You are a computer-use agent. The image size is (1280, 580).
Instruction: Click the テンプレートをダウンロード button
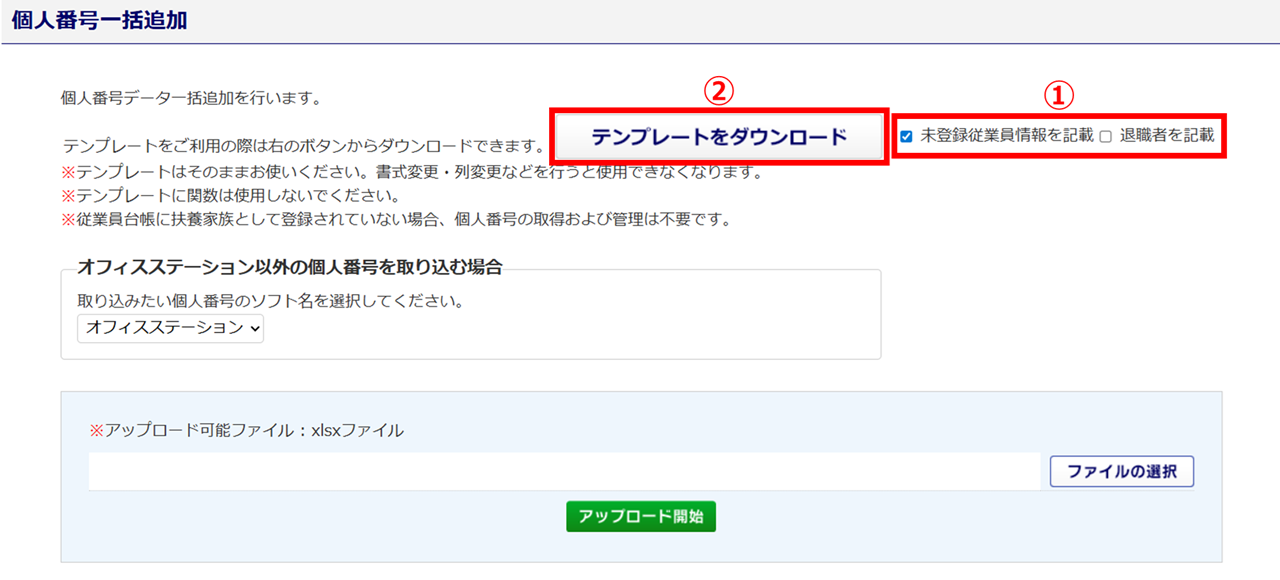click(719, 137)
